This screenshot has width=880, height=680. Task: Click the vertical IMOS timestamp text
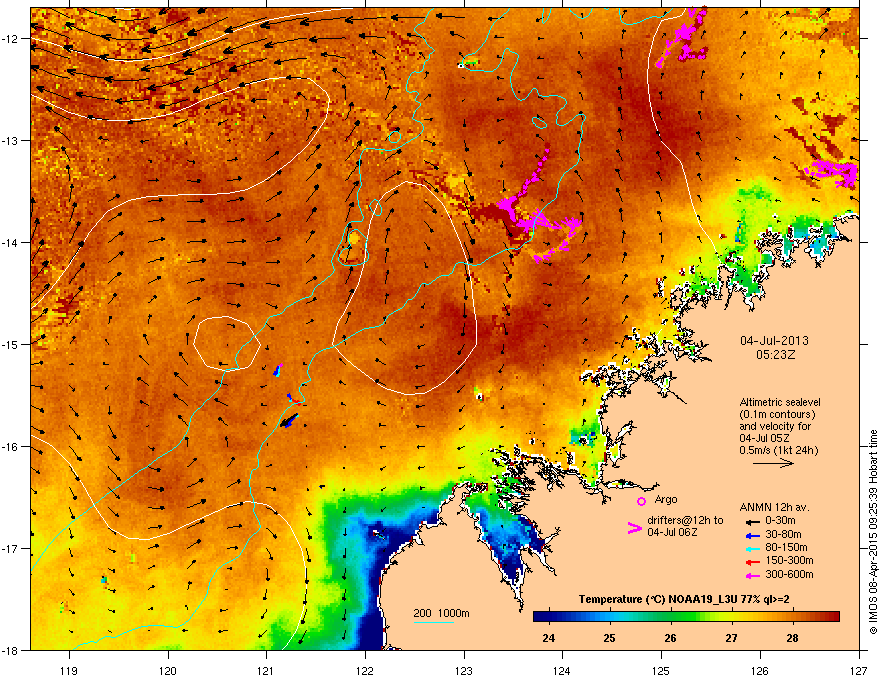pos(873,532)
